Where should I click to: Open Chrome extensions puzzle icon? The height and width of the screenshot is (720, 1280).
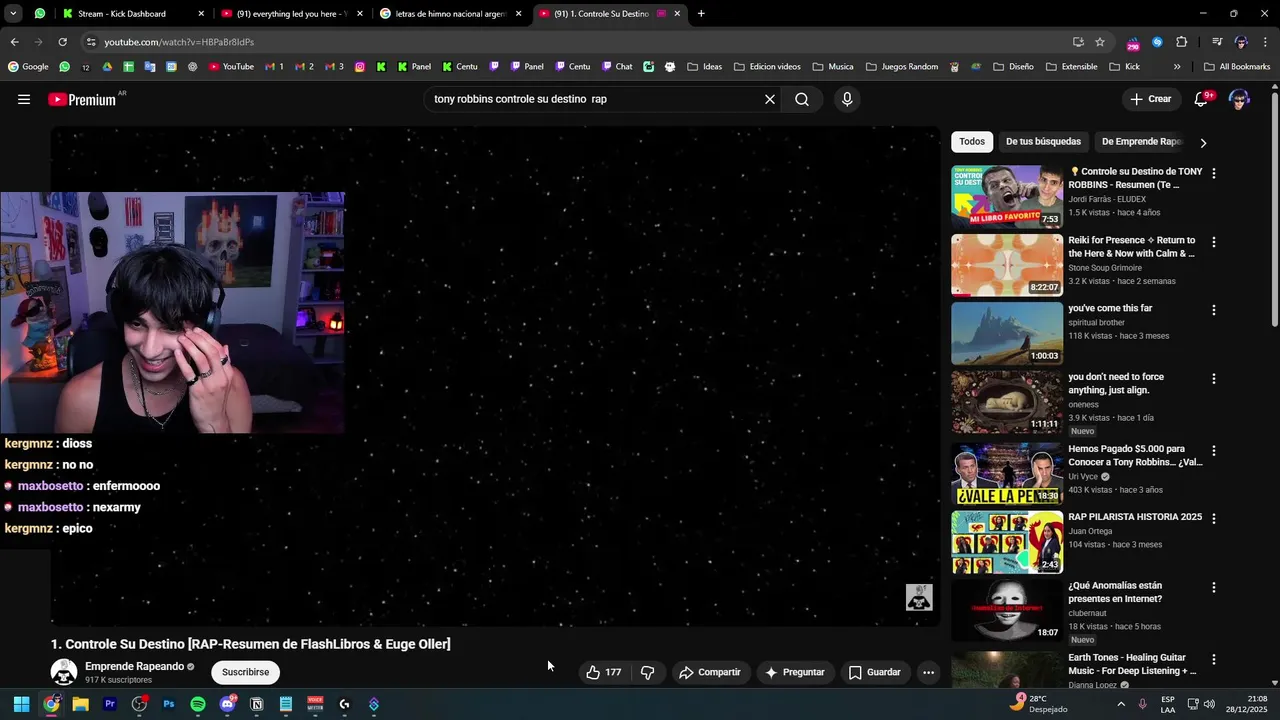pos(1182,42)
